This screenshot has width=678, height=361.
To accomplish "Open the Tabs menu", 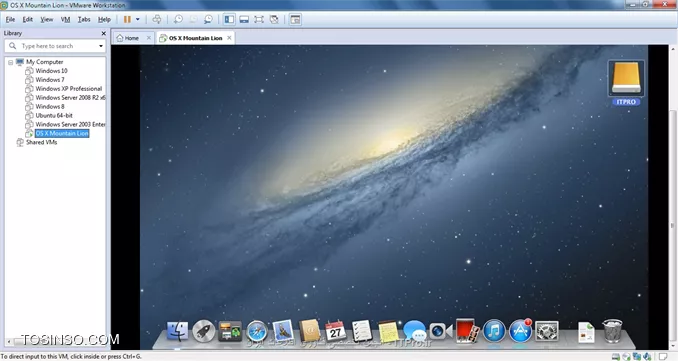I will coord(84,19).
